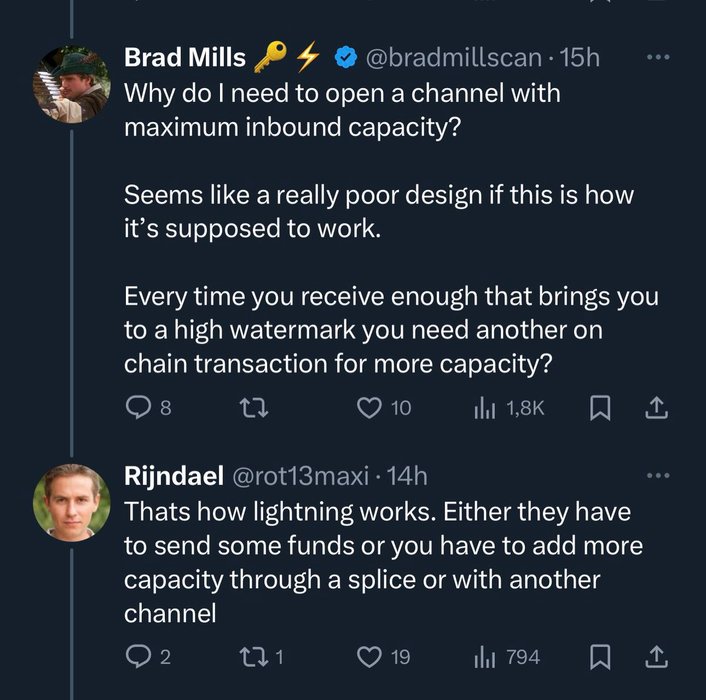The image size is (706, 700).
Task: Retweet Rijndael's reply
Action: [x=255, y=657]
